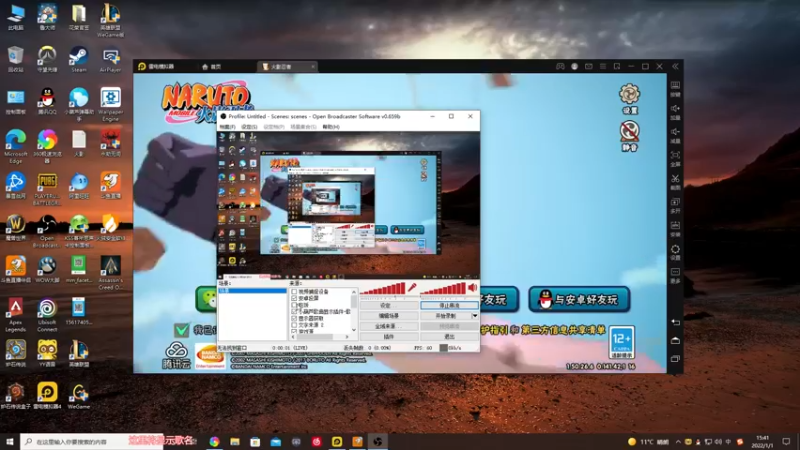Viewport: 800px width, 450px height.
Task: Open the OBS 帮助(H) menu
Action: pyautogui.click(x=331, y=127)
